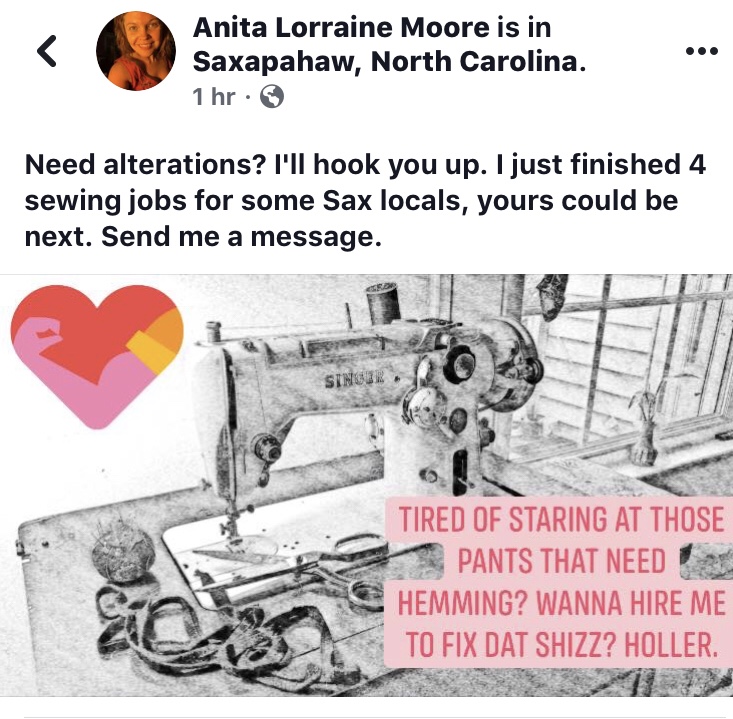Tap the 'TO FIX DAT SHIZZ? HOLLER.' line

(x=561, y=644)
